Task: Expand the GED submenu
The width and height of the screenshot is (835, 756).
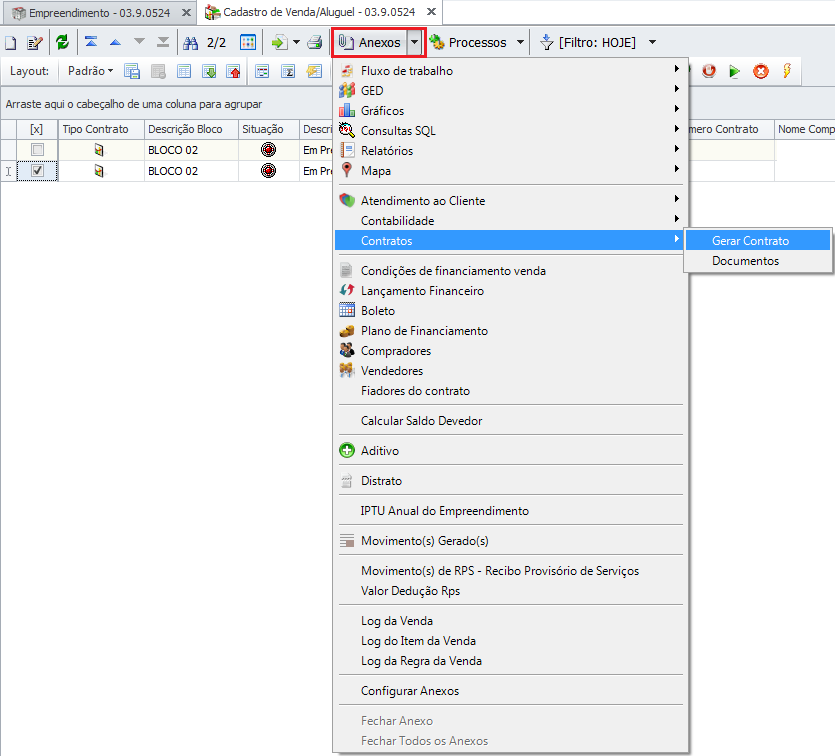Action: 676,88
